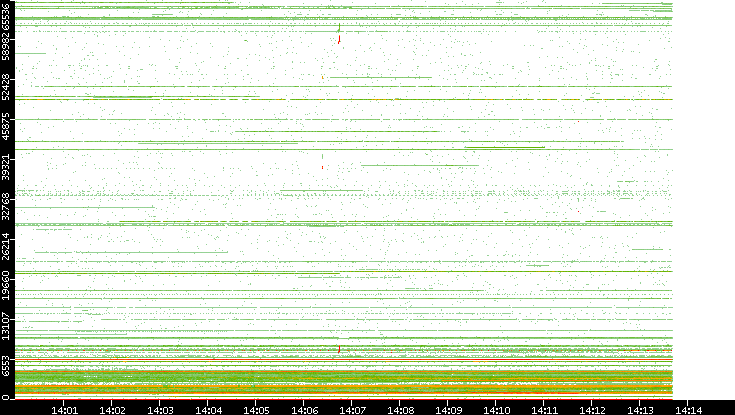Click the 65536 label on the vertical axis
735x415 pixels.
[x=8, y=18]
